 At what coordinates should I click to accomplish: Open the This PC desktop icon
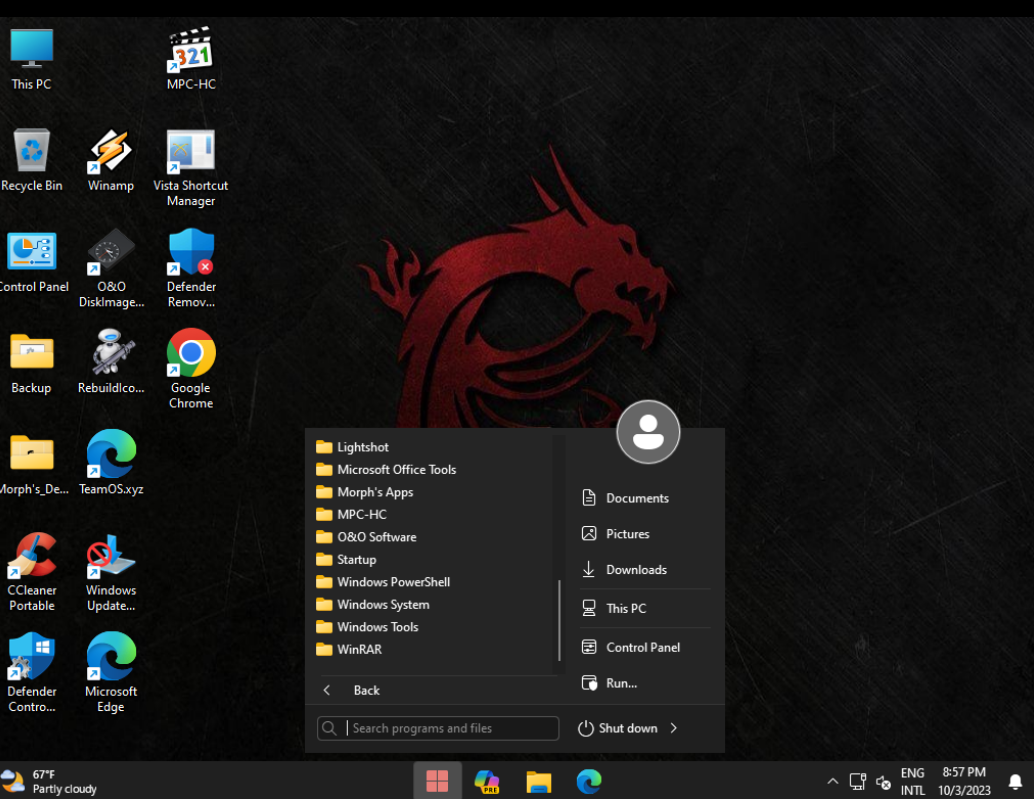31,59
